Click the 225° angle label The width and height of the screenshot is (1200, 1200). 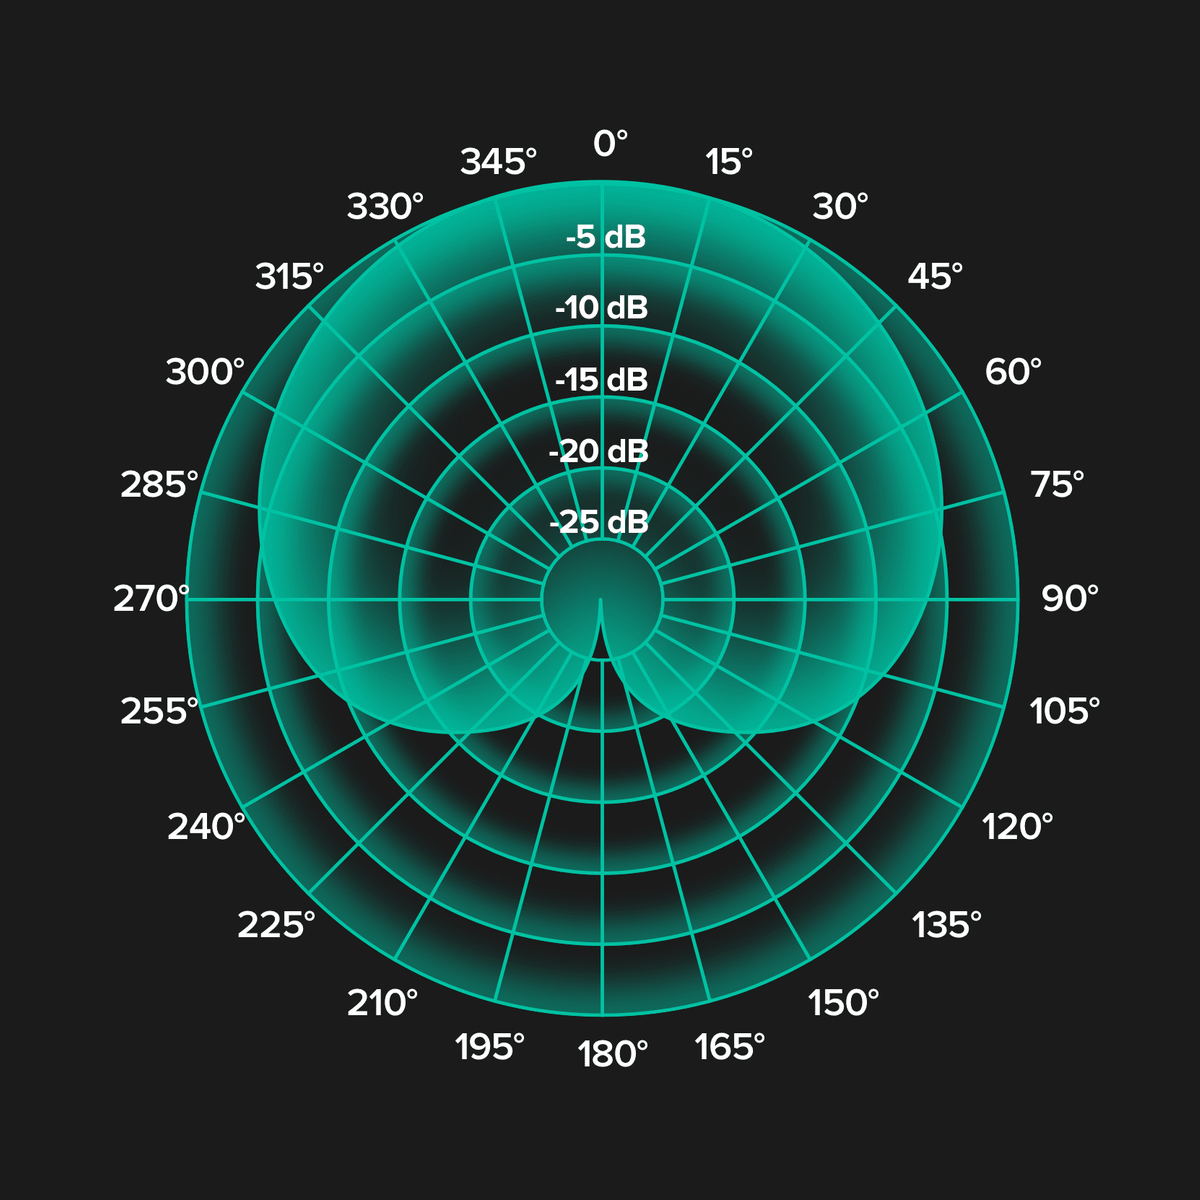[277, 924]
